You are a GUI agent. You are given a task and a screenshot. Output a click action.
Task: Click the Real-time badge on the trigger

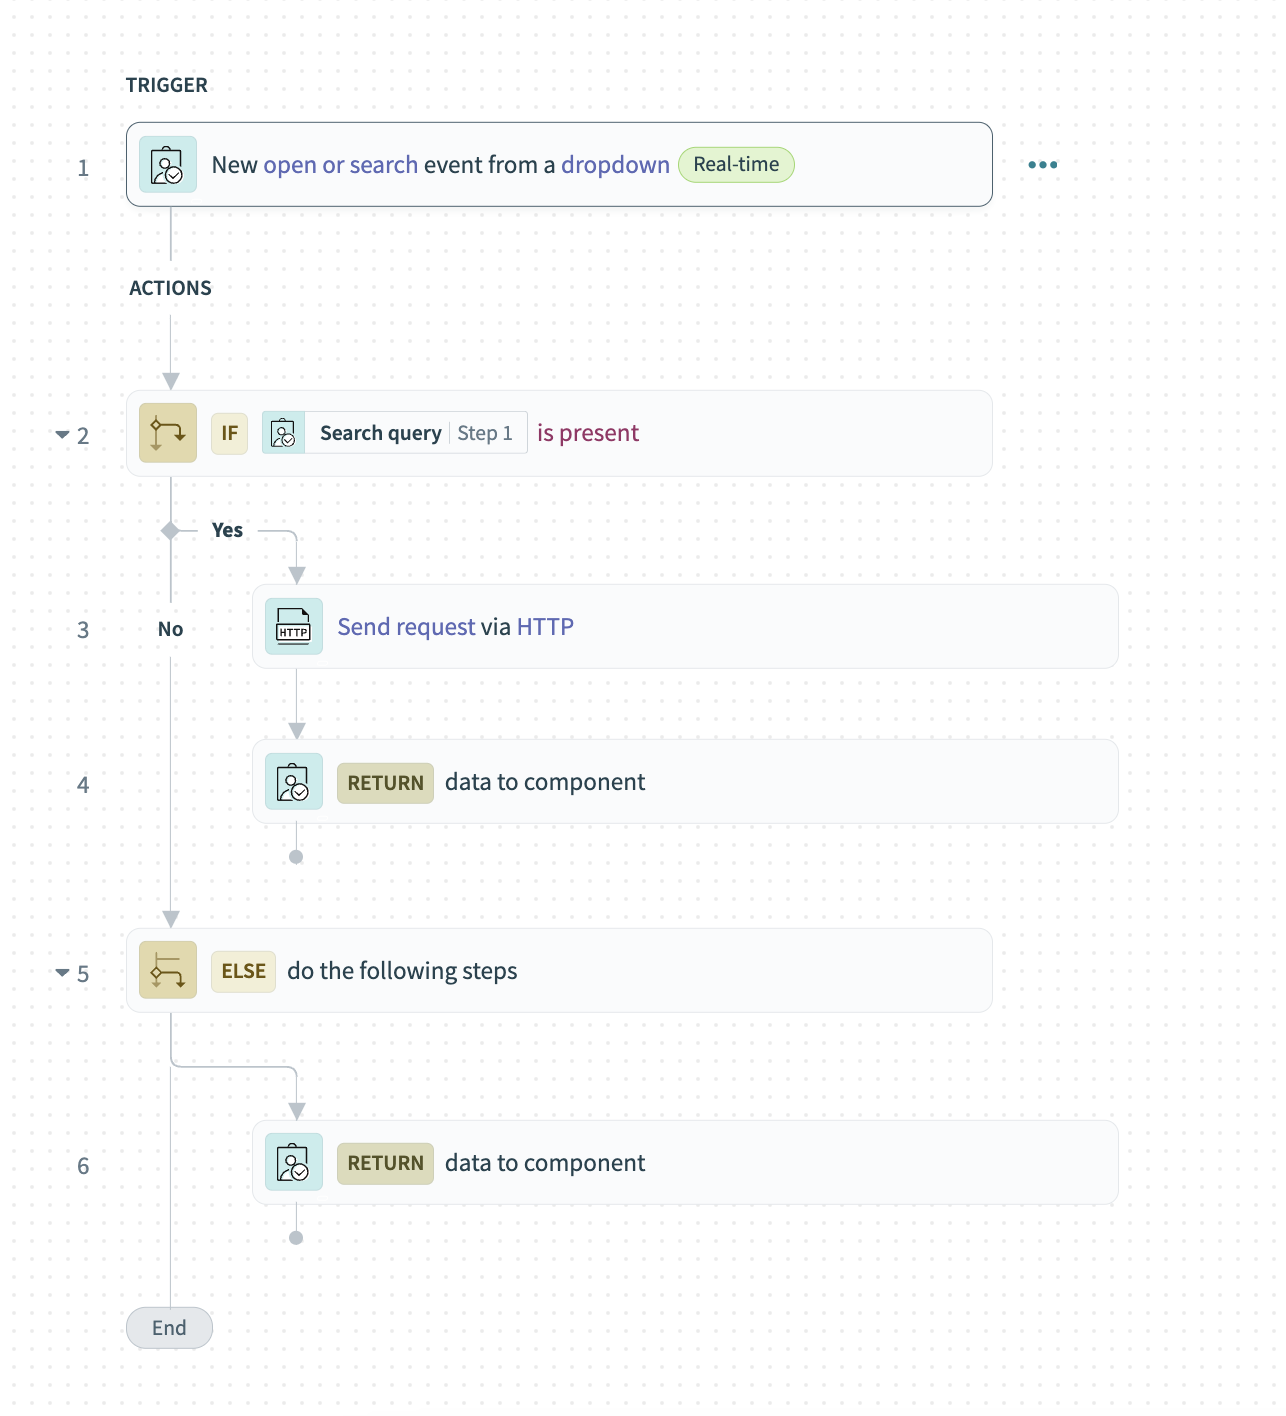[736, 164]
